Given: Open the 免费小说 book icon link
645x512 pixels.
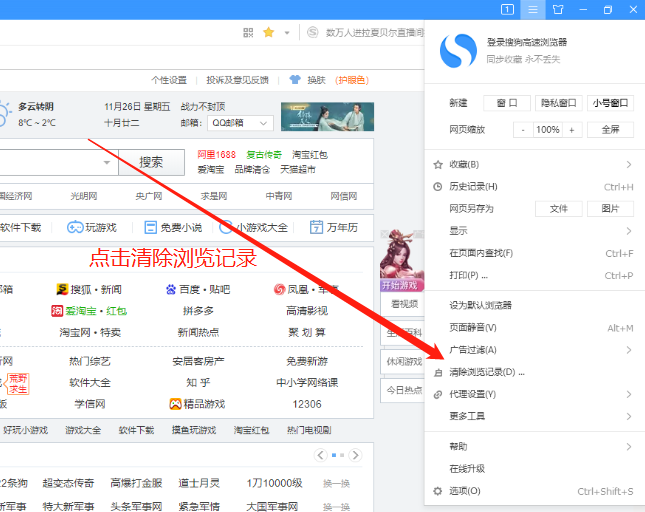Looking at the screenshot, I should (151, 227).
